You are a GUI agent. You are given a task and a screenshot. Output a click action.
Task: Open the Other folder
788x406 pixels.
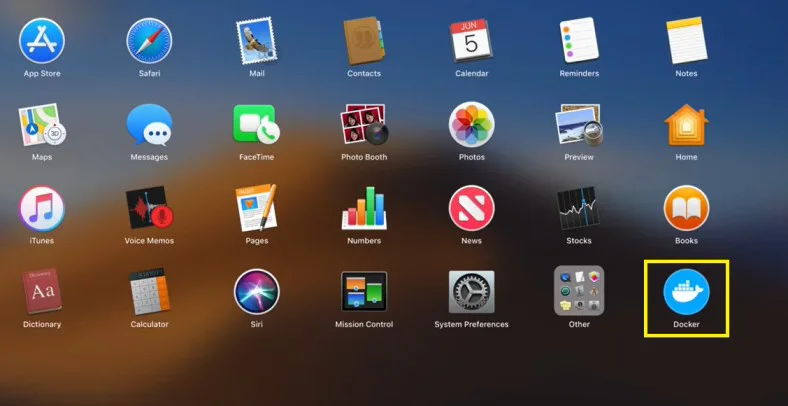click(x=579, y=290)
